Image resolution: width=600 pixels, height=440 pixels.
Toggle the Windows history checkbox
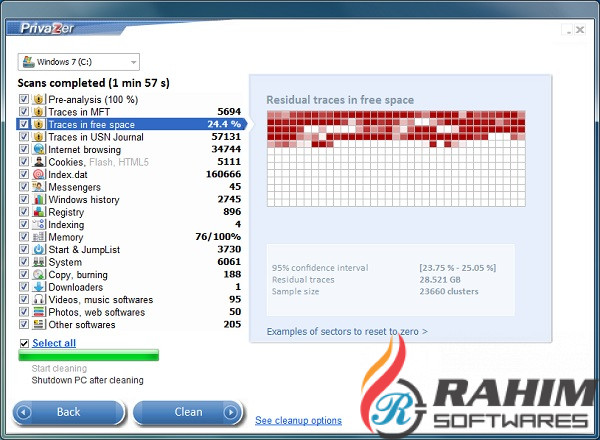24,199
